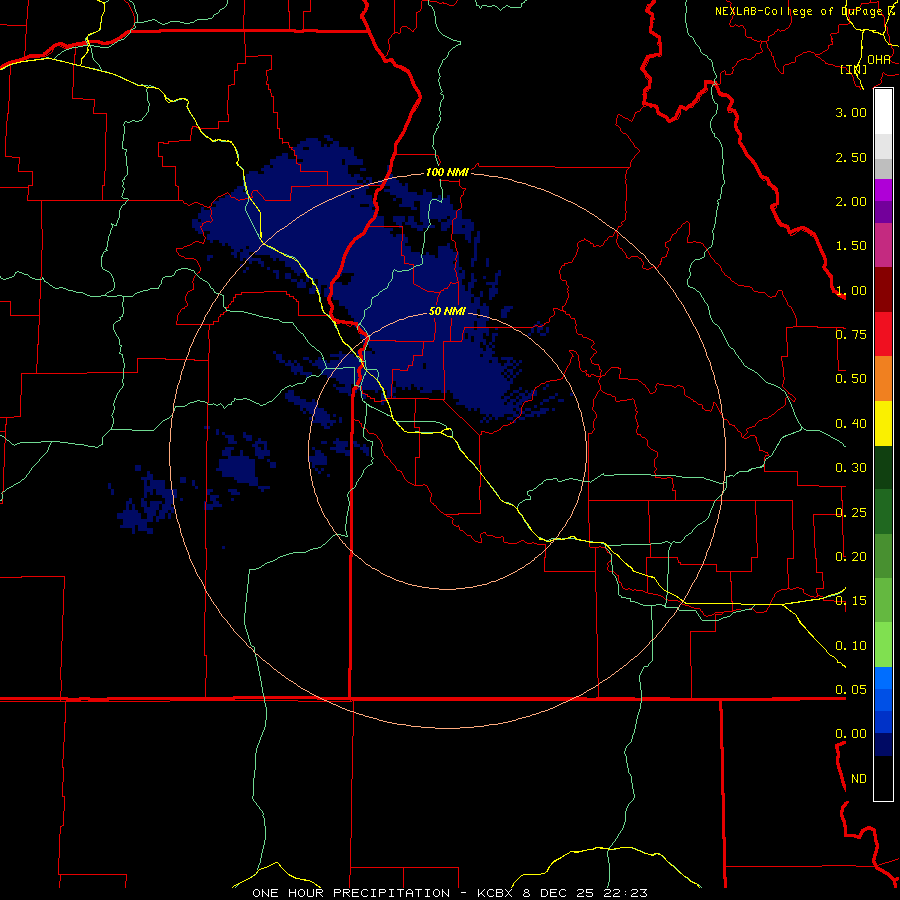Pick the bright red legend swatch

[883, 334]
